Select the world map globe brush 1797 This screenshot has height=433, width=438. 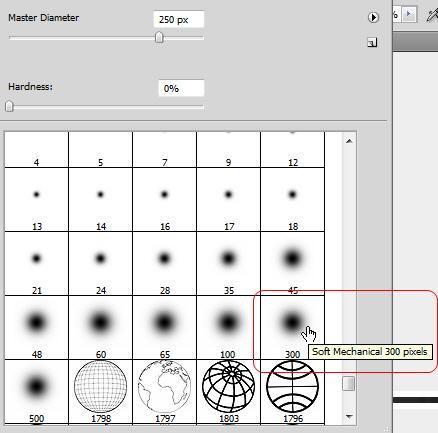(x=165, y=392)
